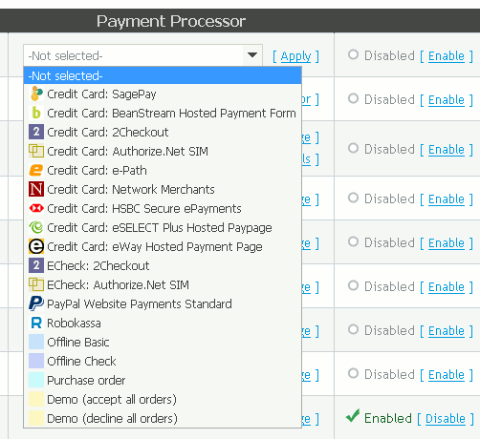Screen dimensions: 480x439
Task: Select the eWay Hosted Payment Page icon
Action: pos(36,246)
